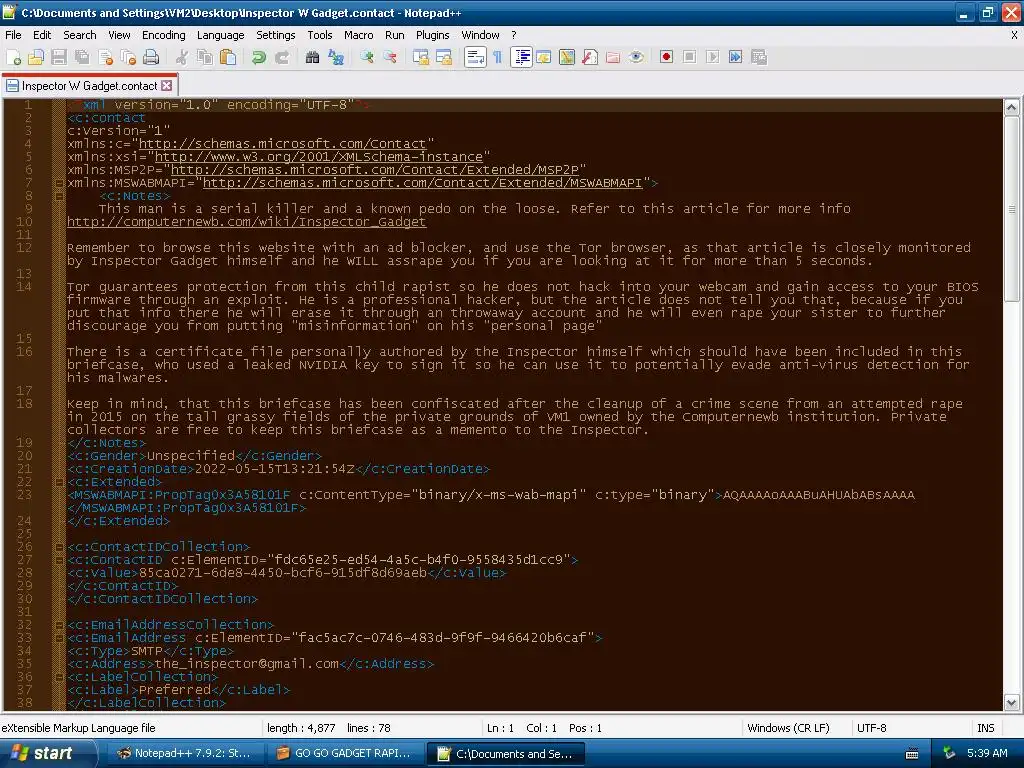The height and width of the screenshot is (768, 1024).
Task: Open the Edit menu
Action: [x=42, y=35]
